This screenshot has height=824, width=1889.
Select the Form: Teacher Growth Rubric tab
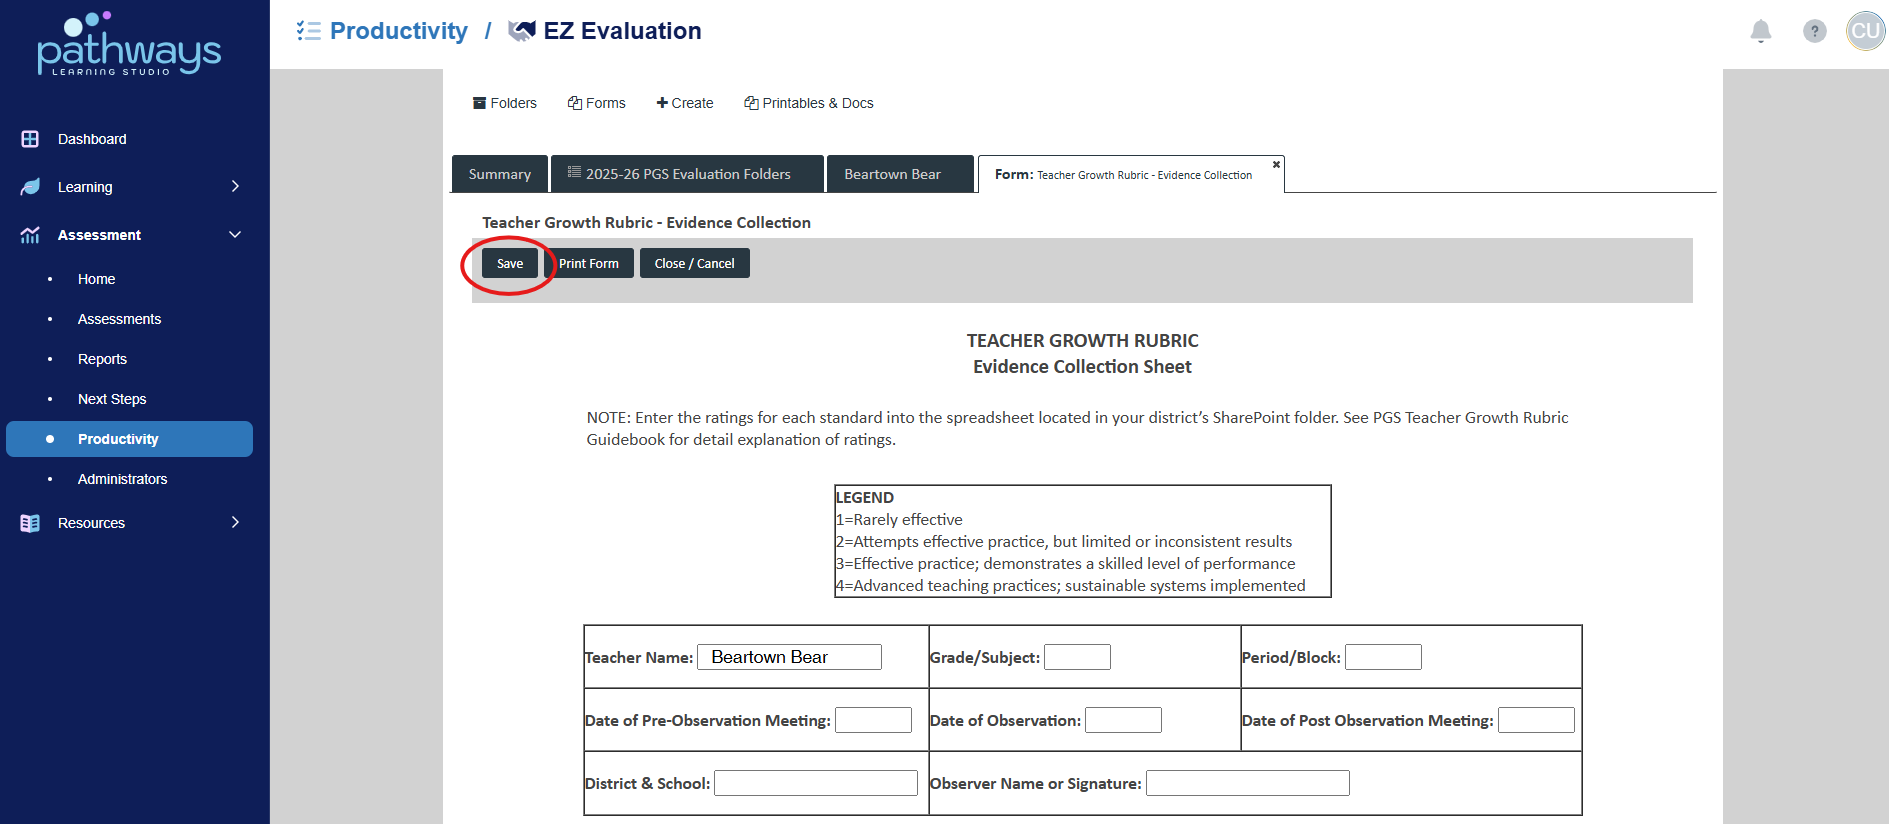1131,174
